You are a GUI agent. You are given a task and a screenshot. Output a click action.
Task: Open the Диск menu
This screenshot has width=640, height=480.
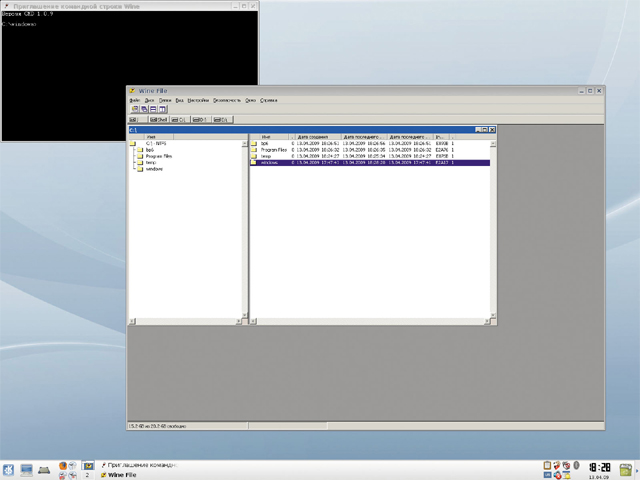[149, 100]
